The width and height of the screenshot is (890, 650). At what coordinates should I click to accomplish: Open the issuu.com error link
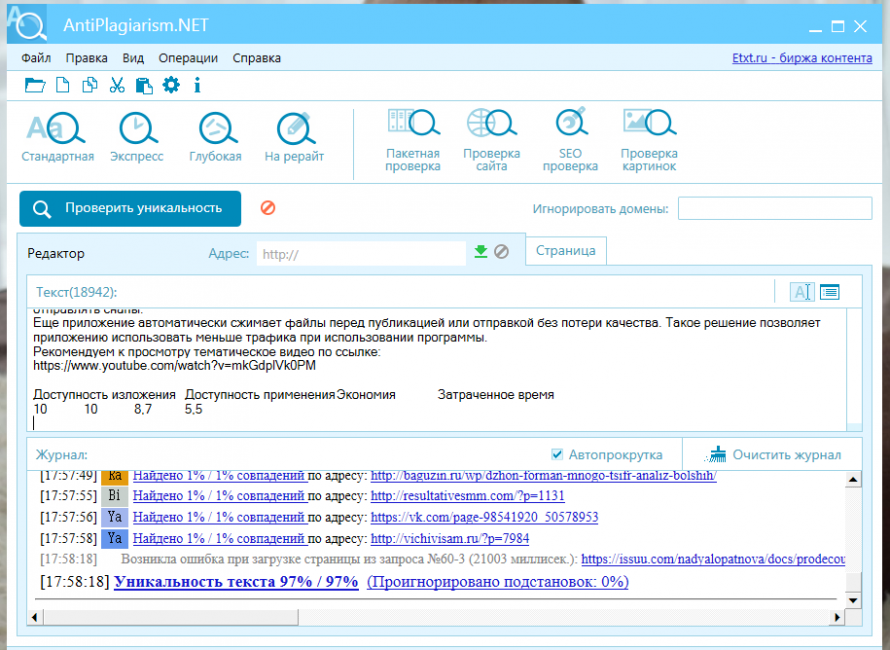pos(713,559)
